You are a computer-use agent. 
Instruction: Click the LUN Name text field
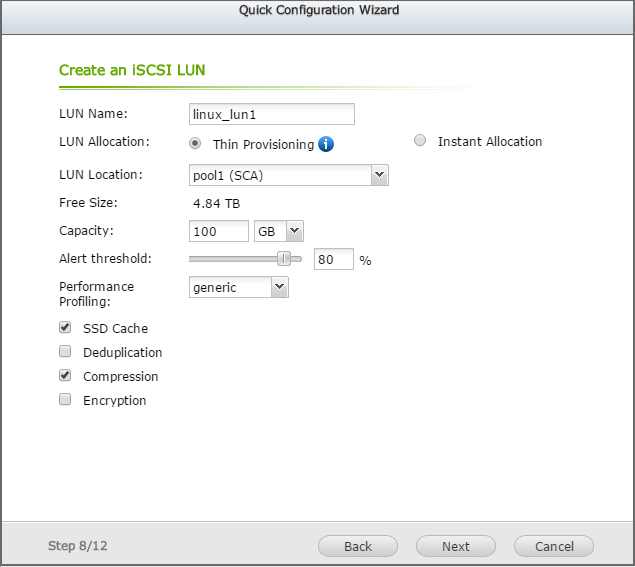[272, 114]
